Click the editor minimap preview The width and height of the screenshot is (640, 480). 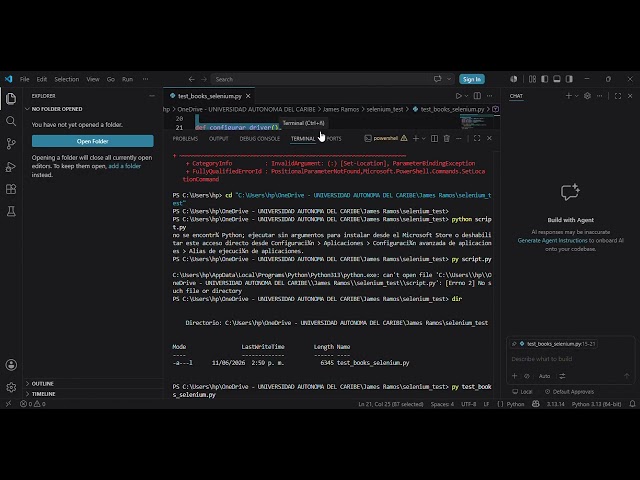pos(476,121)
